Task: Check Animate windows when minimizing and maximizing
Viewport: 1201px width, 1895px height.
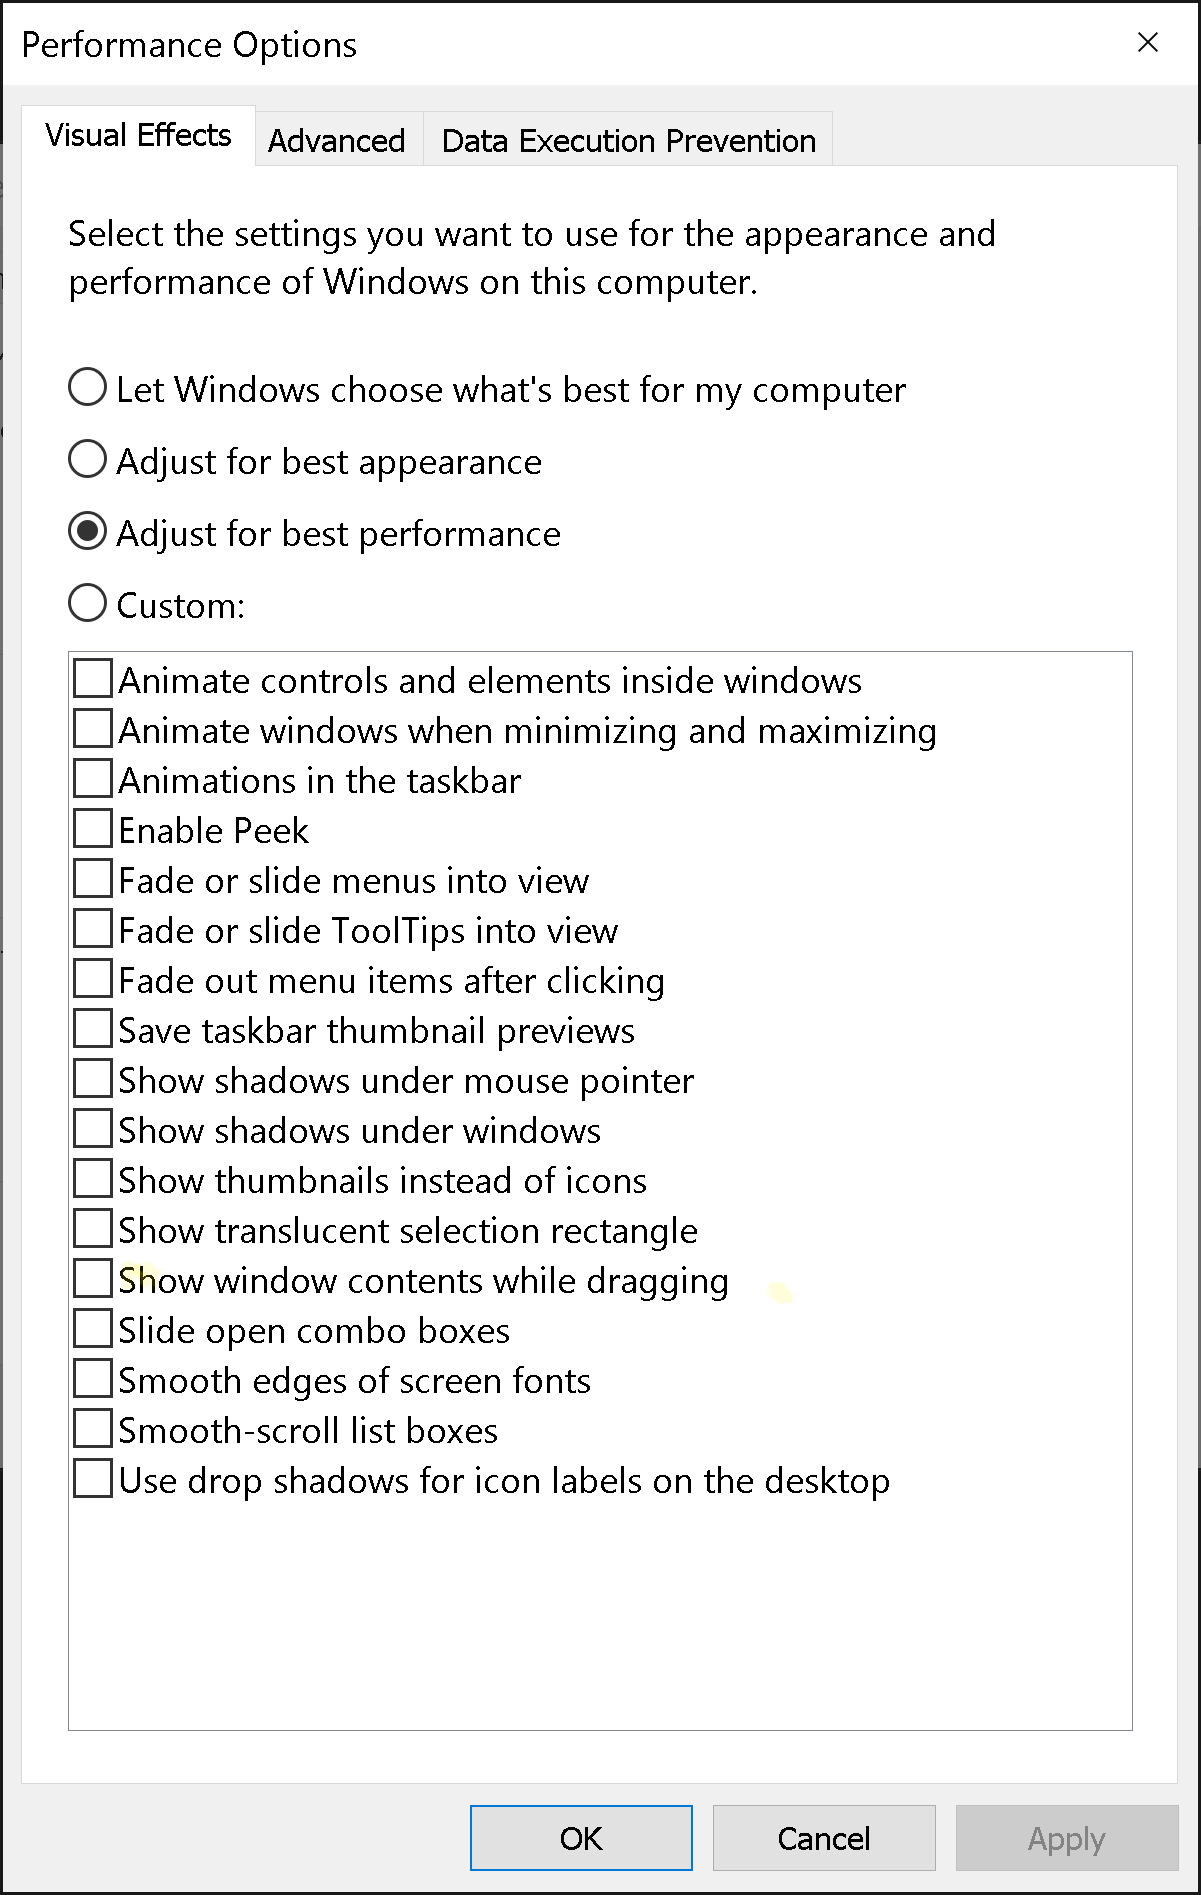Action: click(x=93, y=729)
